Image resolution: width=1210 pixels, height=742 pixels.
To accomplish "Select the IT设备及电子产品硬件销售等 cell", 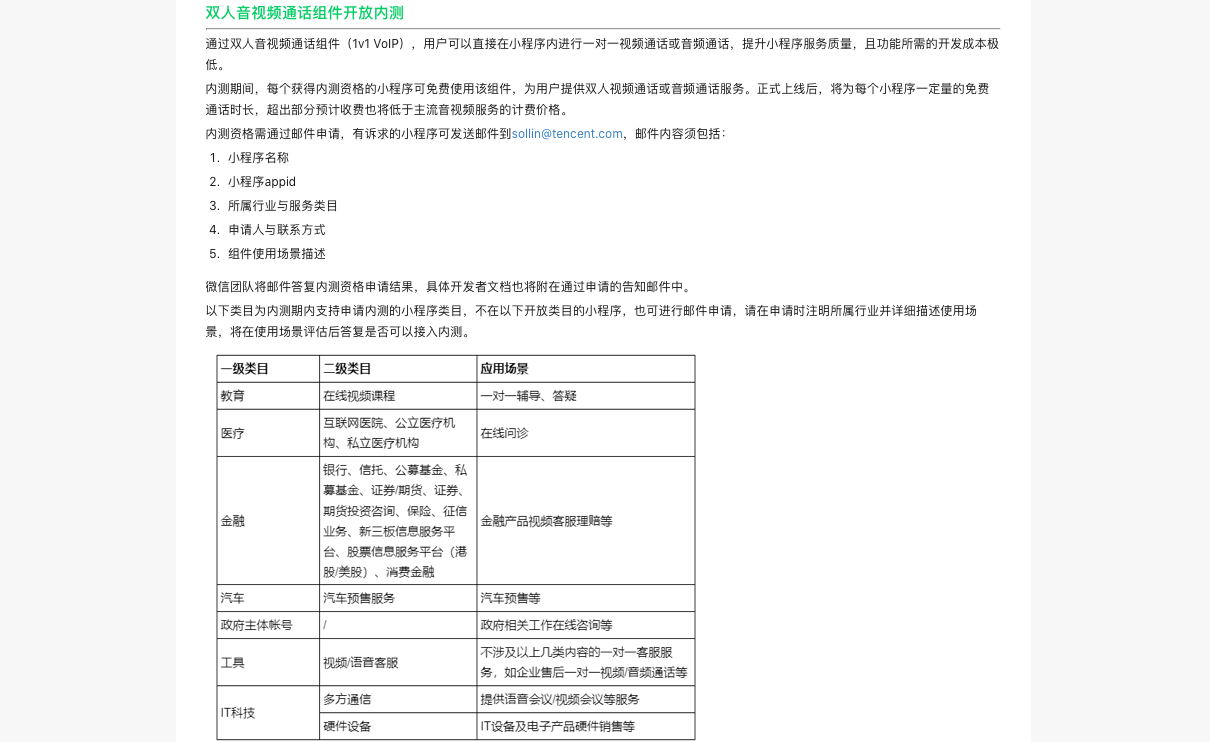I will (x=586, y=726).
